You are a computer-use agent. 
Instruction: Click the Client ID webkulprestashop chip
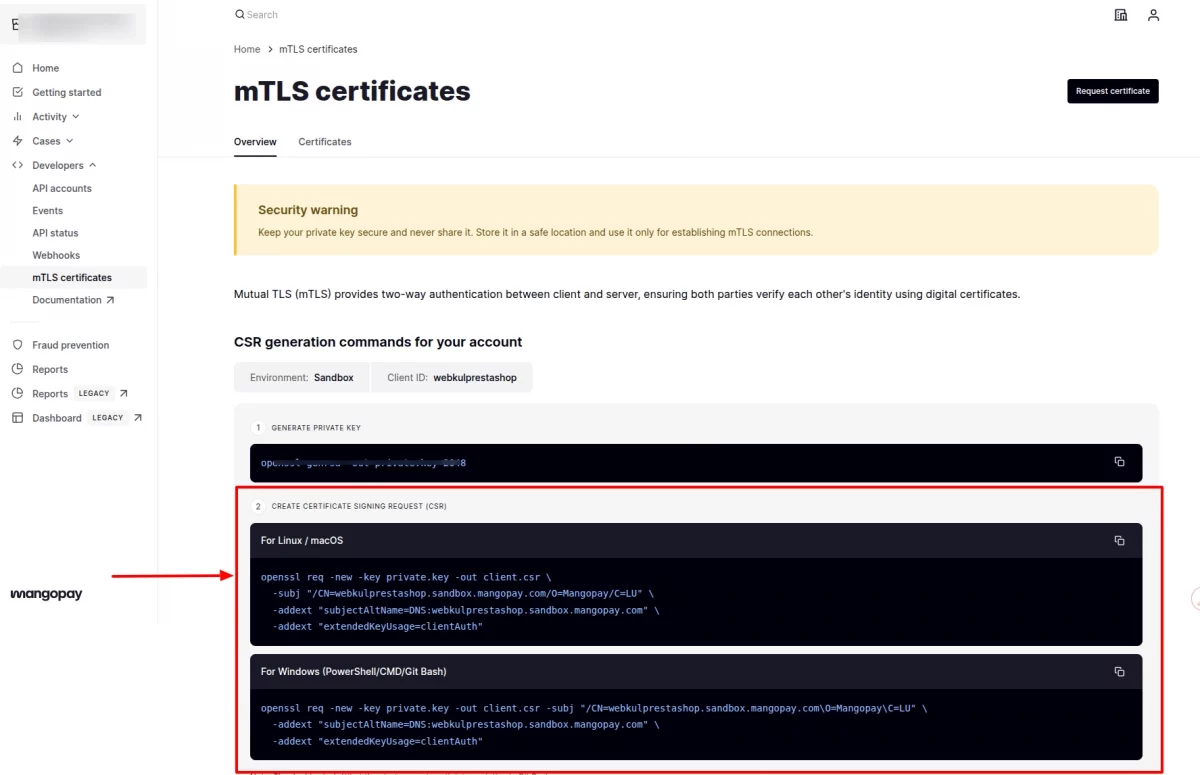pyautogui.click(x=452, y=378)
